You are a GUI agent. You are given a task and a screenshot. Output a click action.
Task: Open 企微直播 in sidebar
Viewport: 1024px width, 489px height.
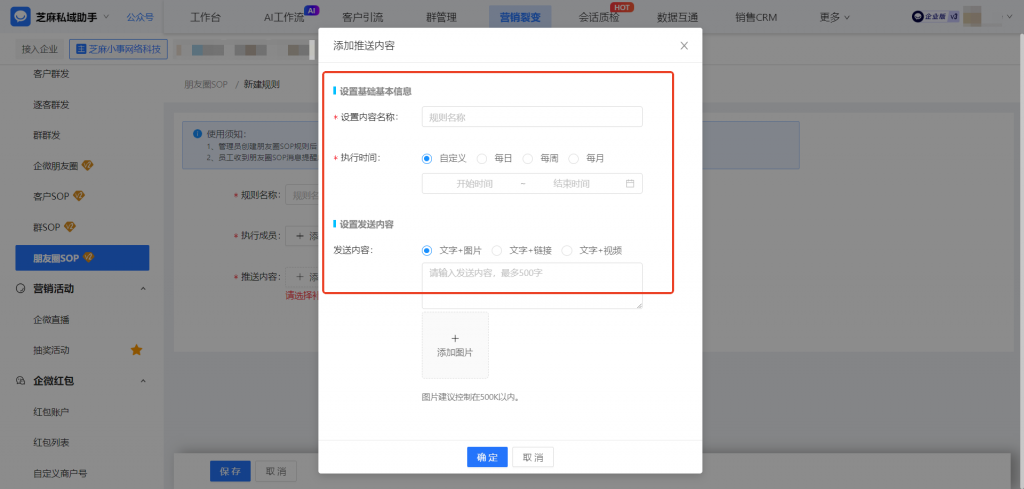[x=51, y=320]
